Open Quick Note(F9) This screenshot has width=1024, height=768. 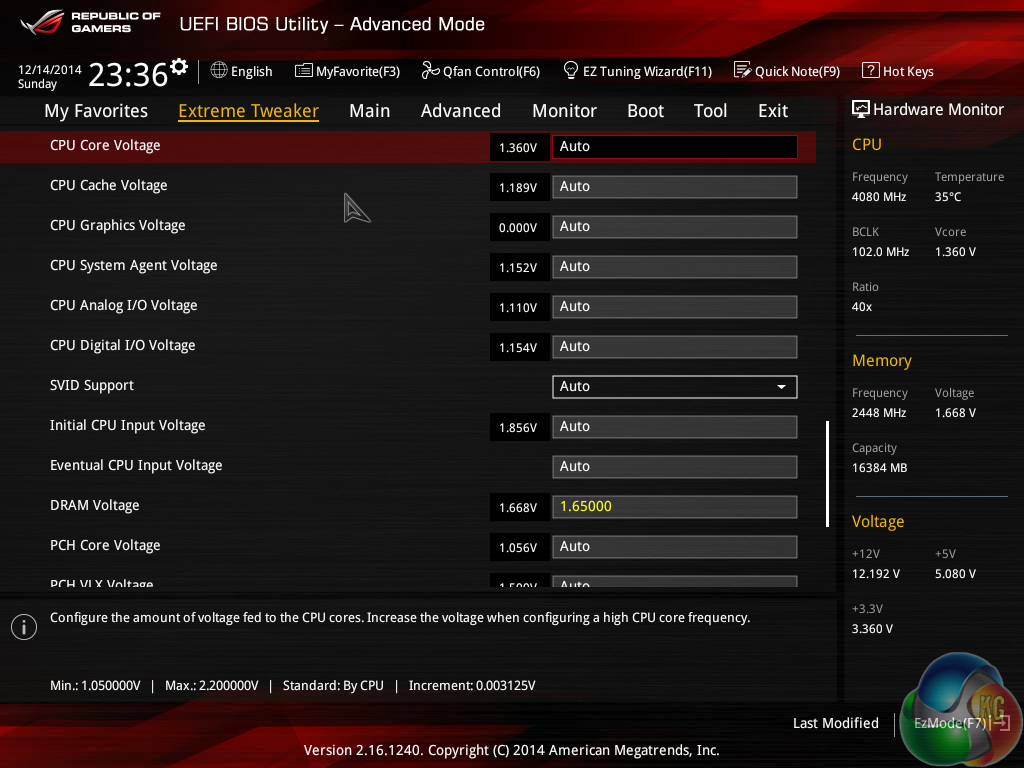tap(787, 71)
